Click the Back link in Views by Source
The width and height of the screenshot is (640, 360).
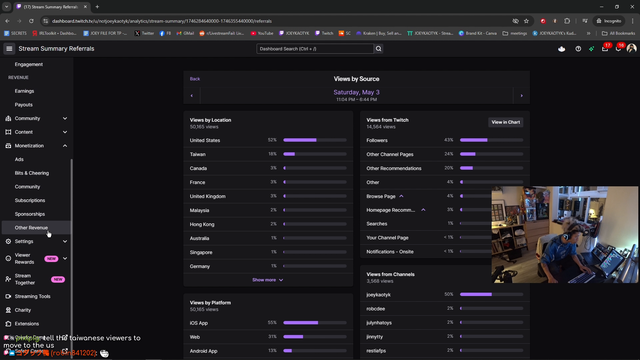195,79
